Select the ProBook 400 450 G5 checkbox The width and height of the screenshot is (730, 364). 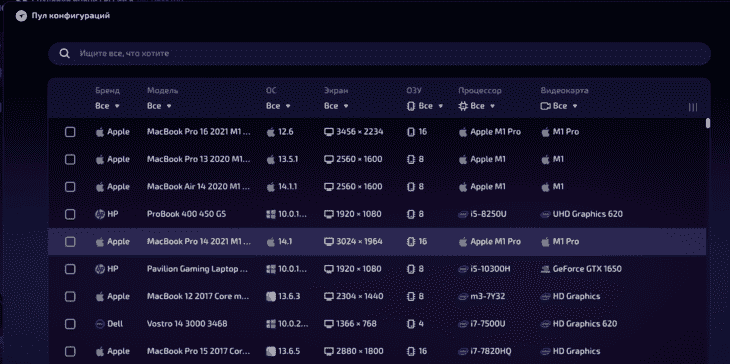[70, 214]
